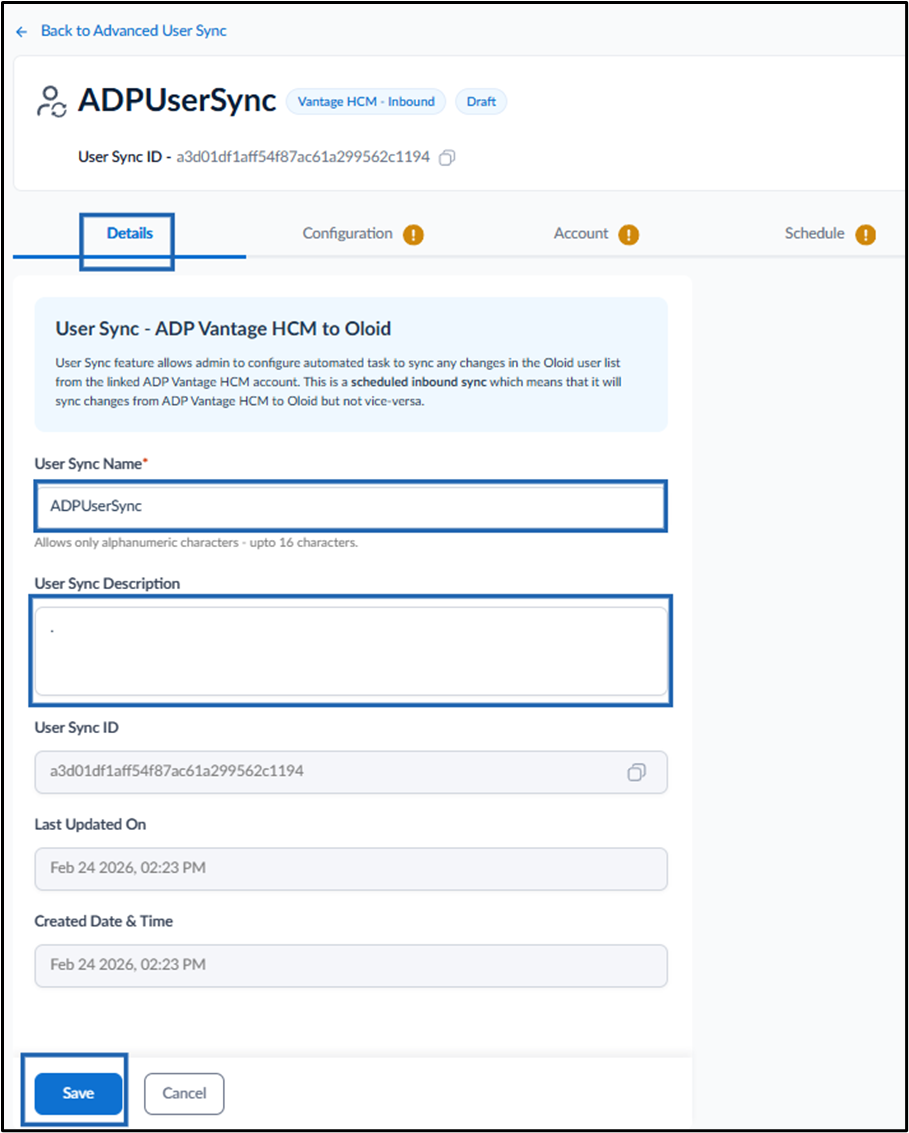Click the user sync icon beside ADPUserSync title
This screenshot has height=1133, width=909.
click(52, 102)
